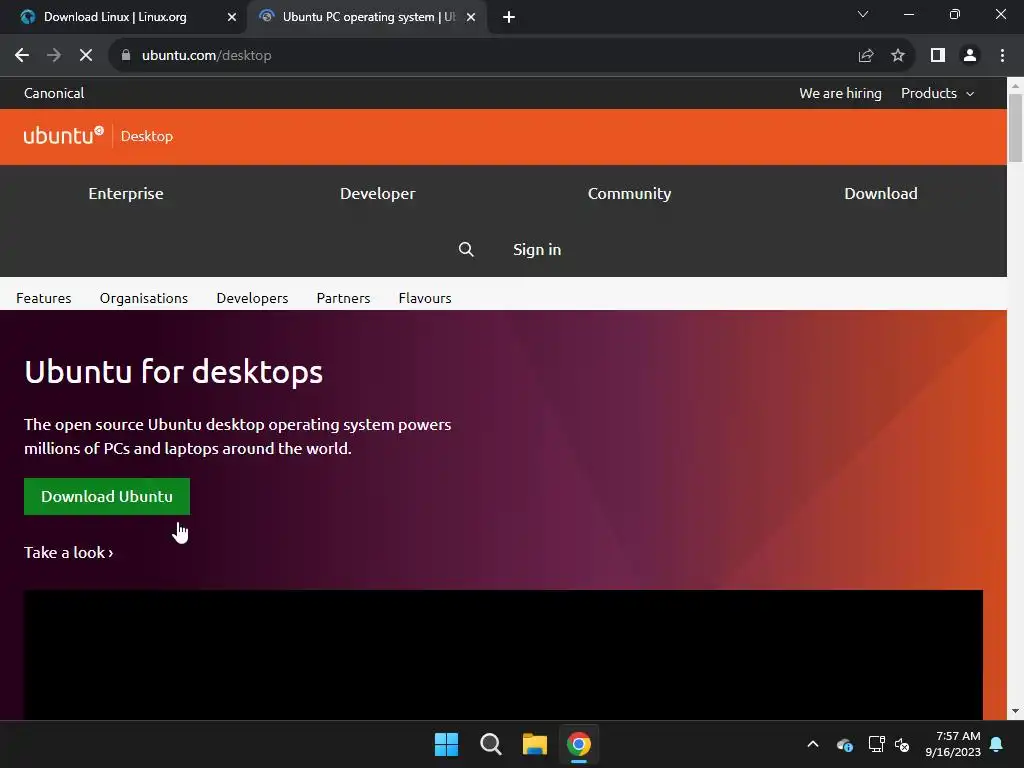The image size is (1024, 768).
Task: Bookmark this page with the star icon
Action: coord(898,56)
